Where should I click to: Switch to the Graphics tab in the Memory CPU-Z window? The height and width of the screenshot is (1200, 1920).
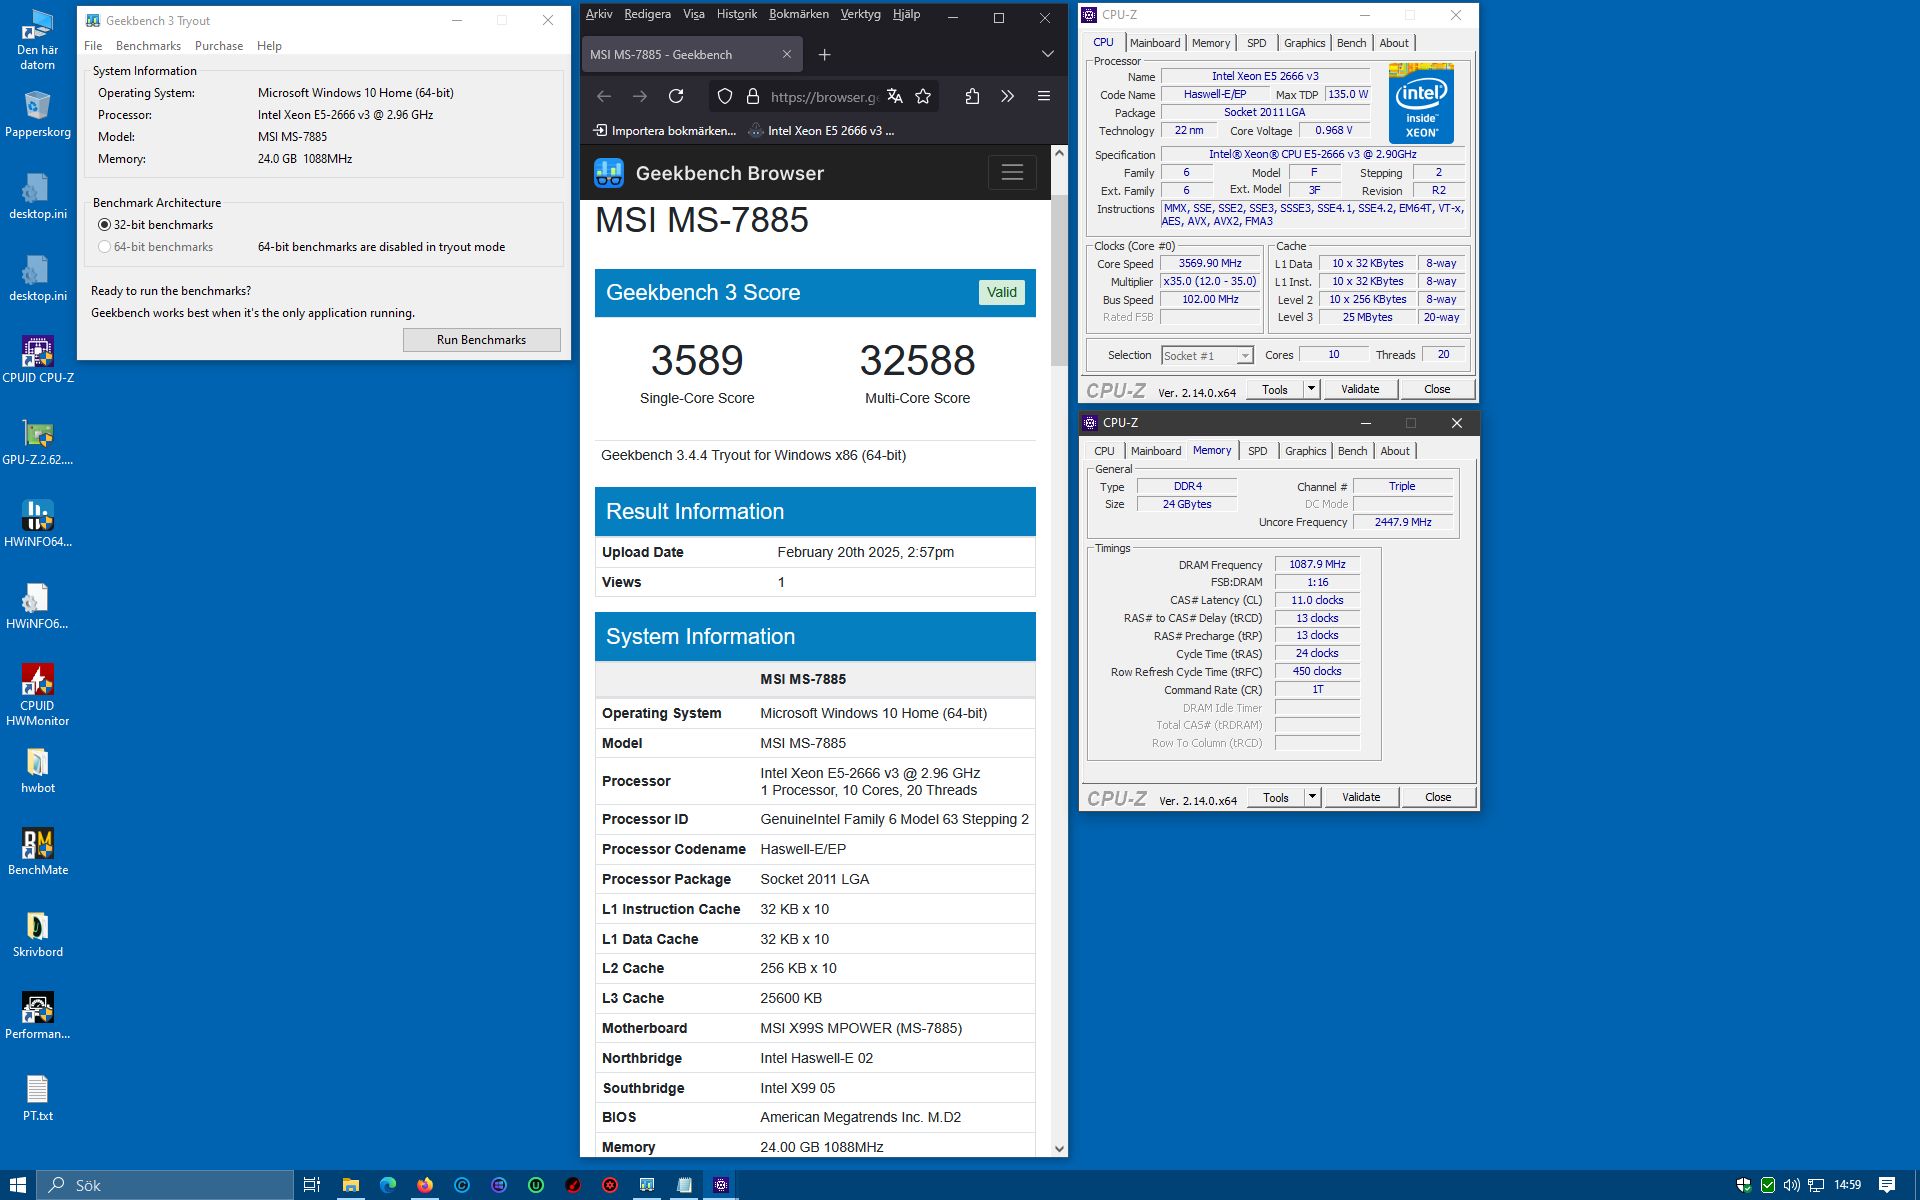pyautogui.click(x=1305, y=451)
